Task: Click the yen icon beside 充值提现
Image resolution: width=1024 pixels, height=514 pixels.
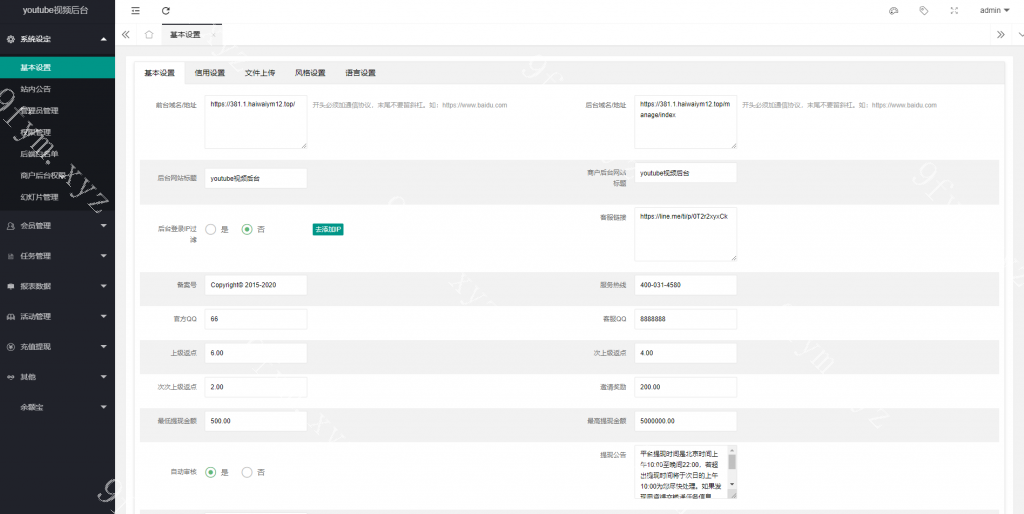Action: 10,347
